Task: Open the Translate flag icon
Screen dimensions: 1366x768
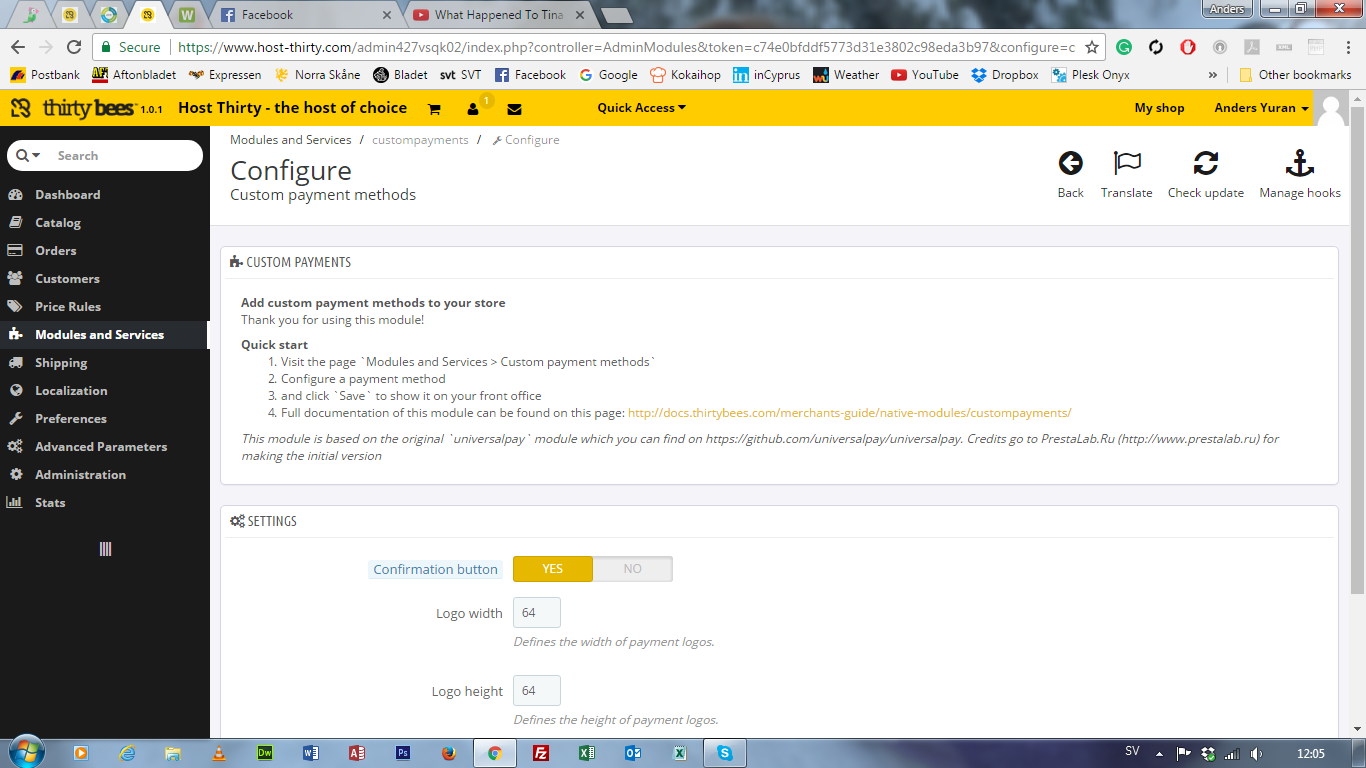Action: pyautogui.click(x=1126, y=164)
